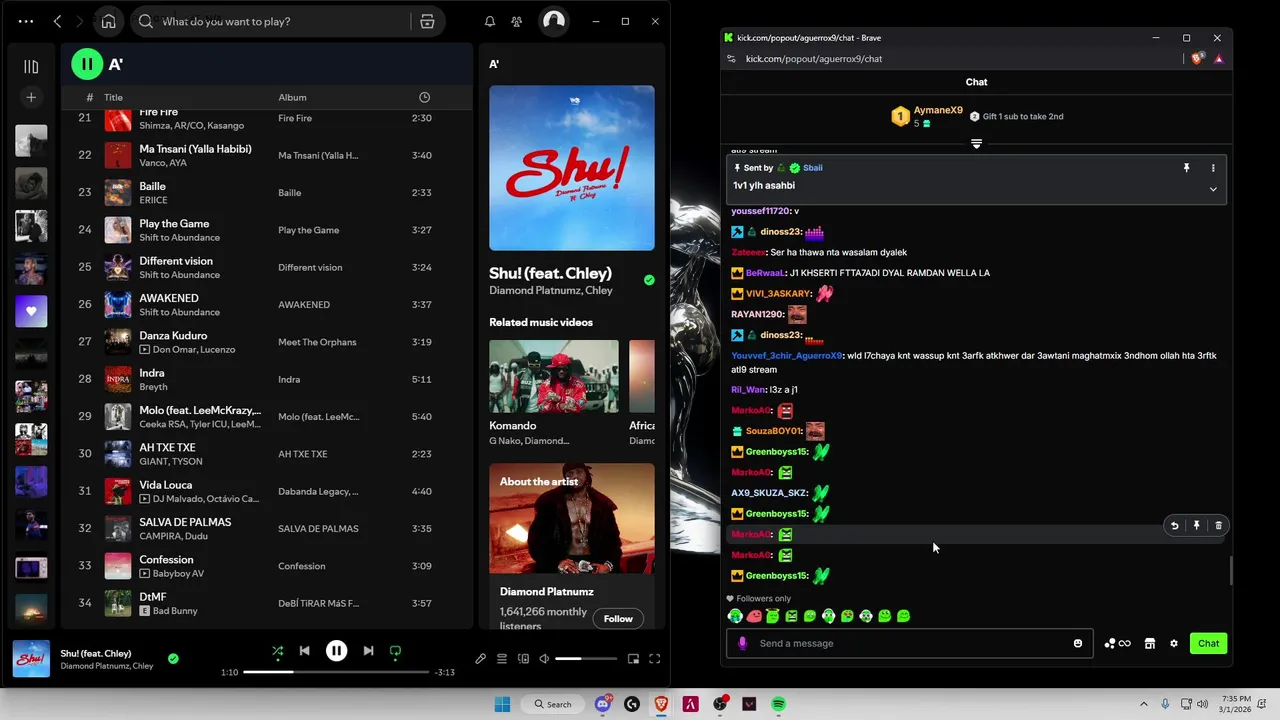Follow Diamond Platnumz artist
The width and height of the screenshot is (1280, 720).
(618, 619)
